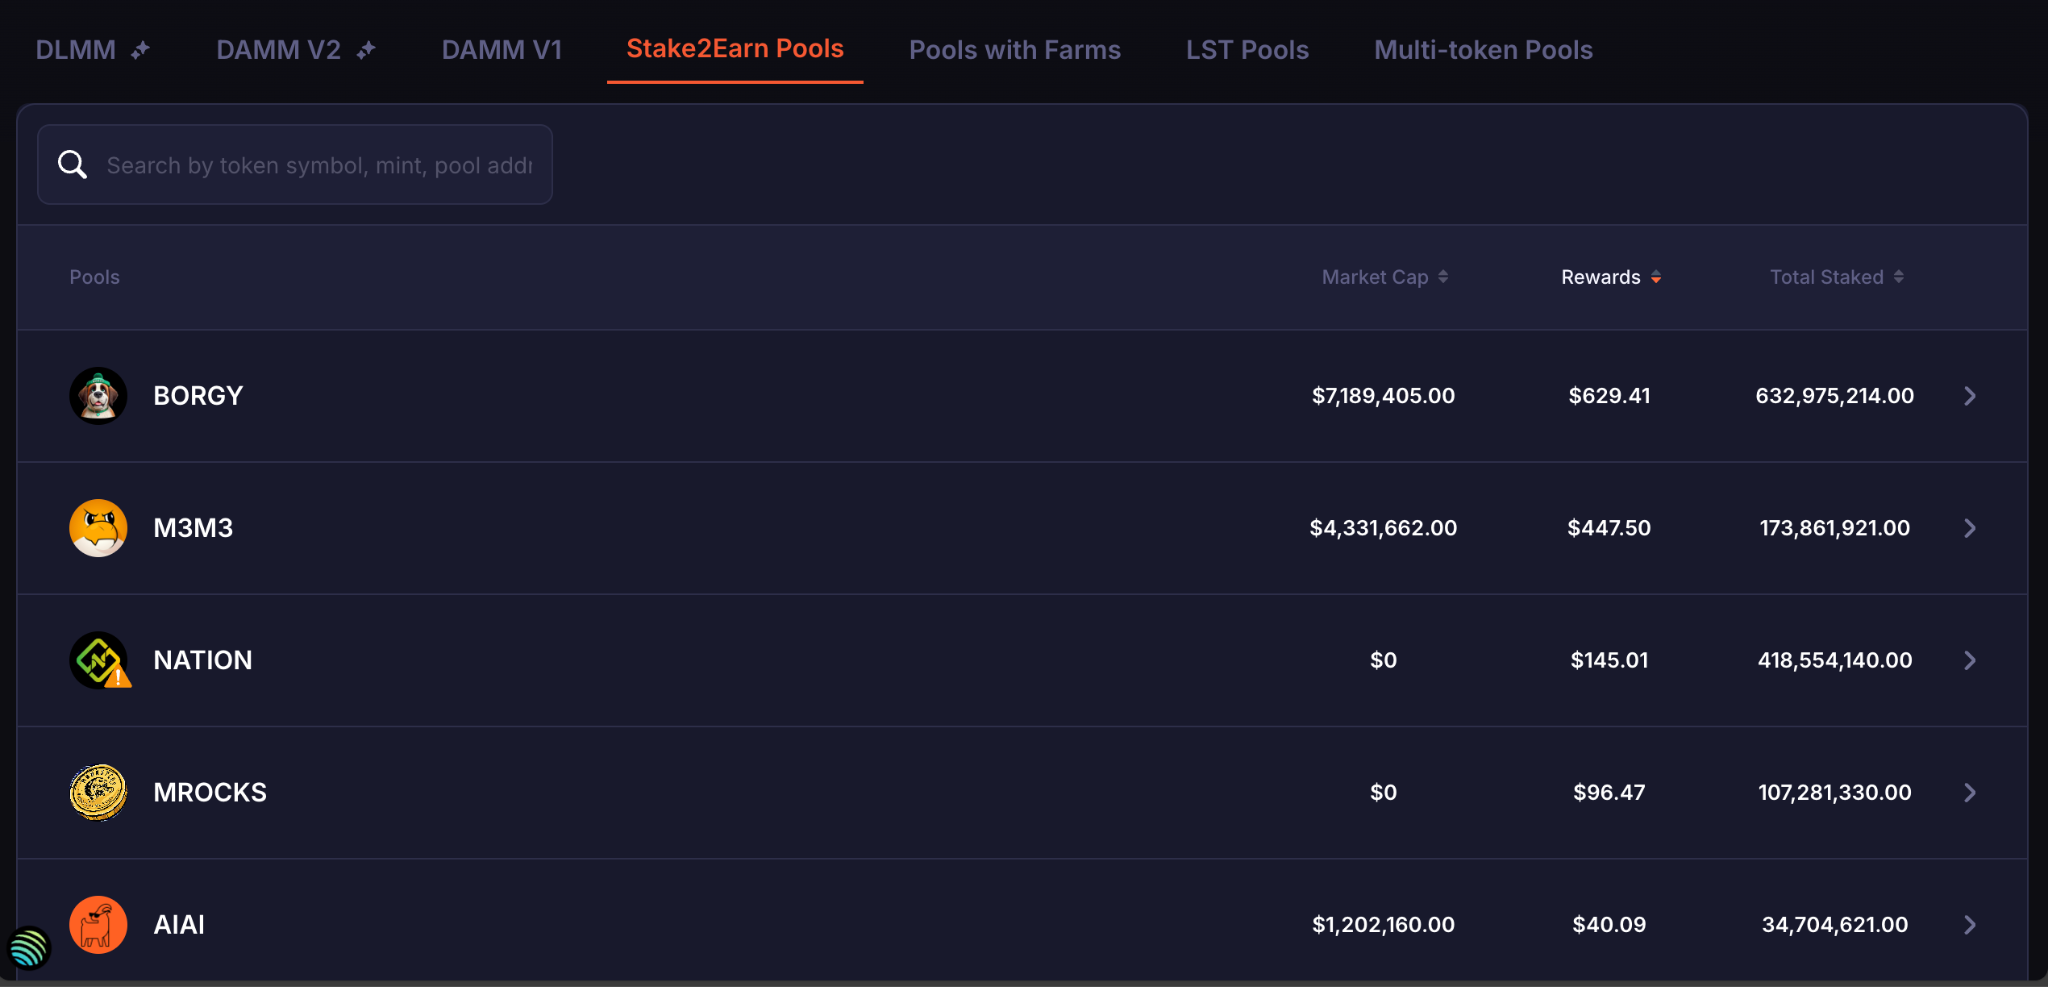
Task: Select the AIAI pool name
Action: click(179, 925)
